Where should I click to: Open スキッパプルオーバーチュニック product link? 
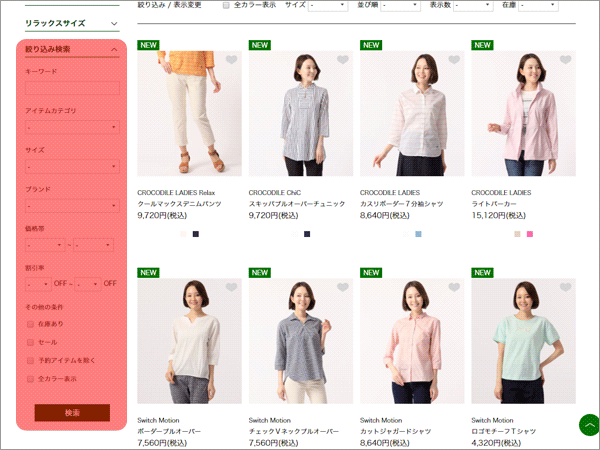297,204
